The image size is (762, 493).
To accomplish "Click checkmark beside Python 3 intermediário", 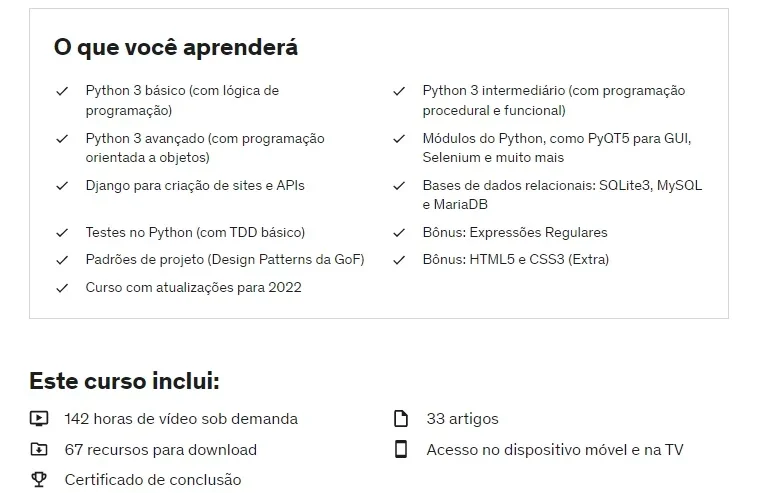I will 399,91.
